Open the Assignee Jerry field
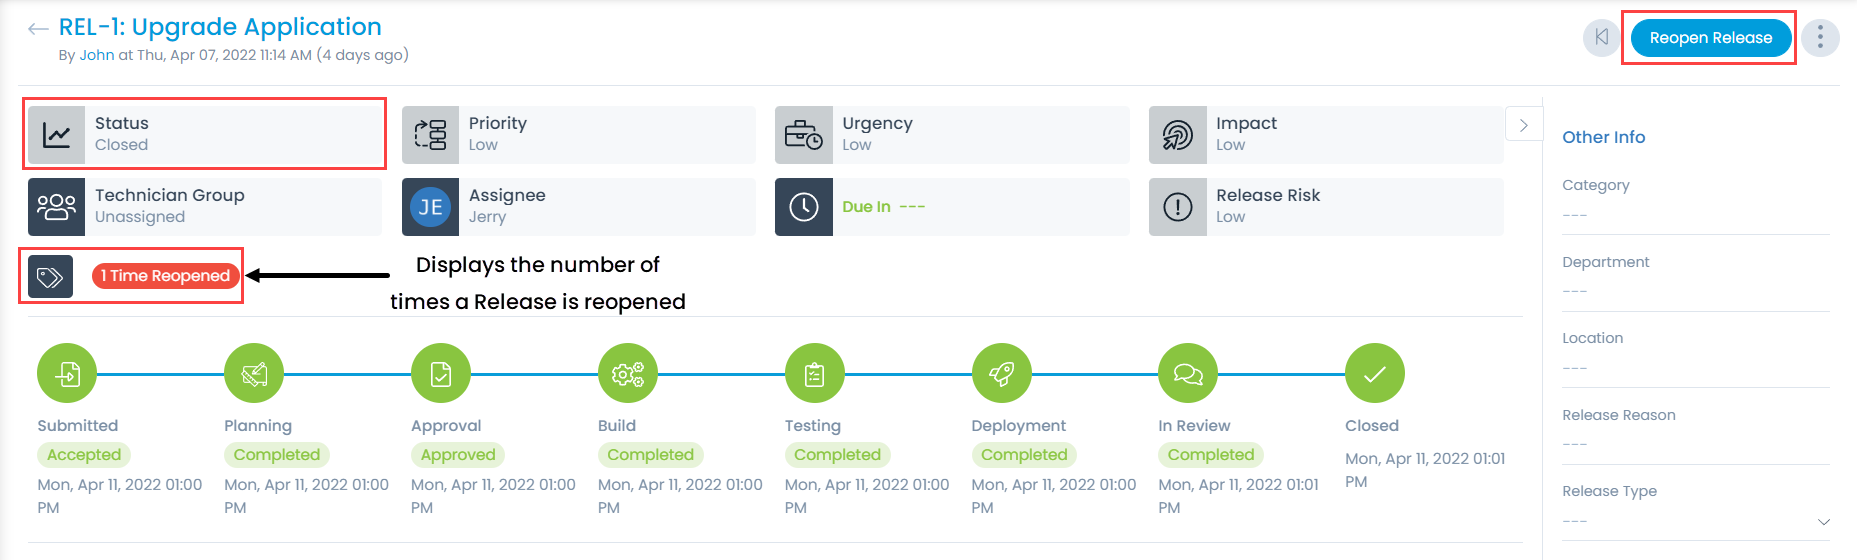1857x560 pixels. click(x=578, y=206)
